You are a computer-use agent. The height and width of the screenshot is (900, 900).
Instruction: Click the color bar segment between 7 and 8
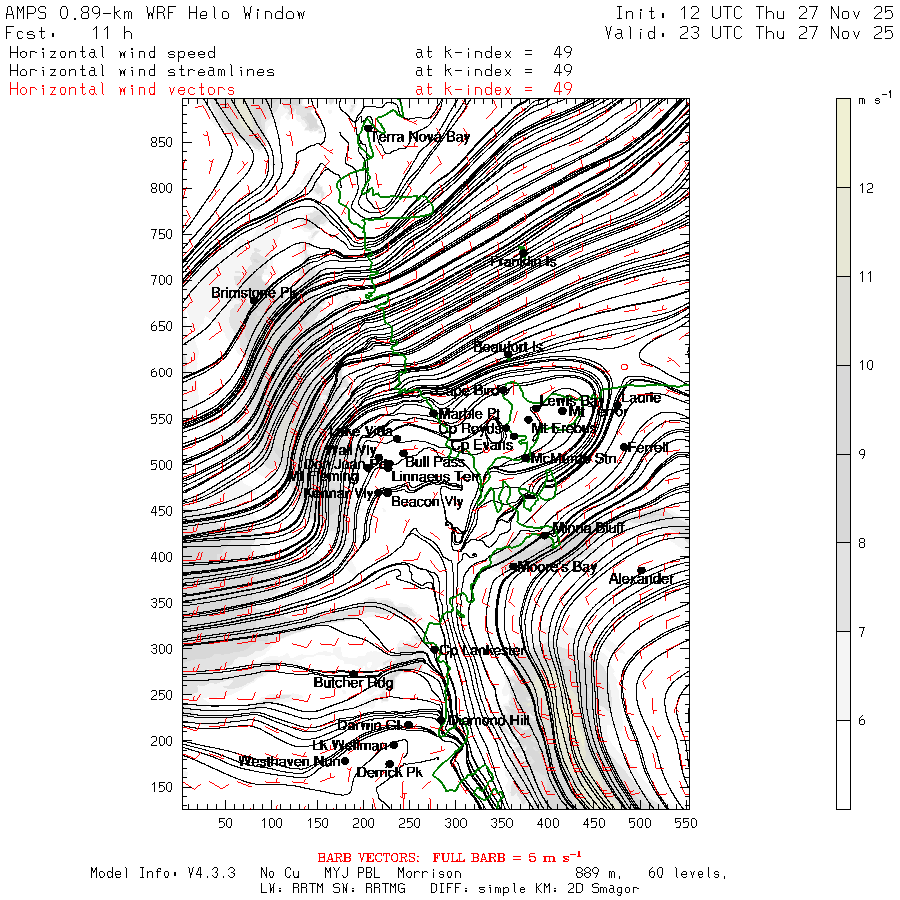click(843, 587)
